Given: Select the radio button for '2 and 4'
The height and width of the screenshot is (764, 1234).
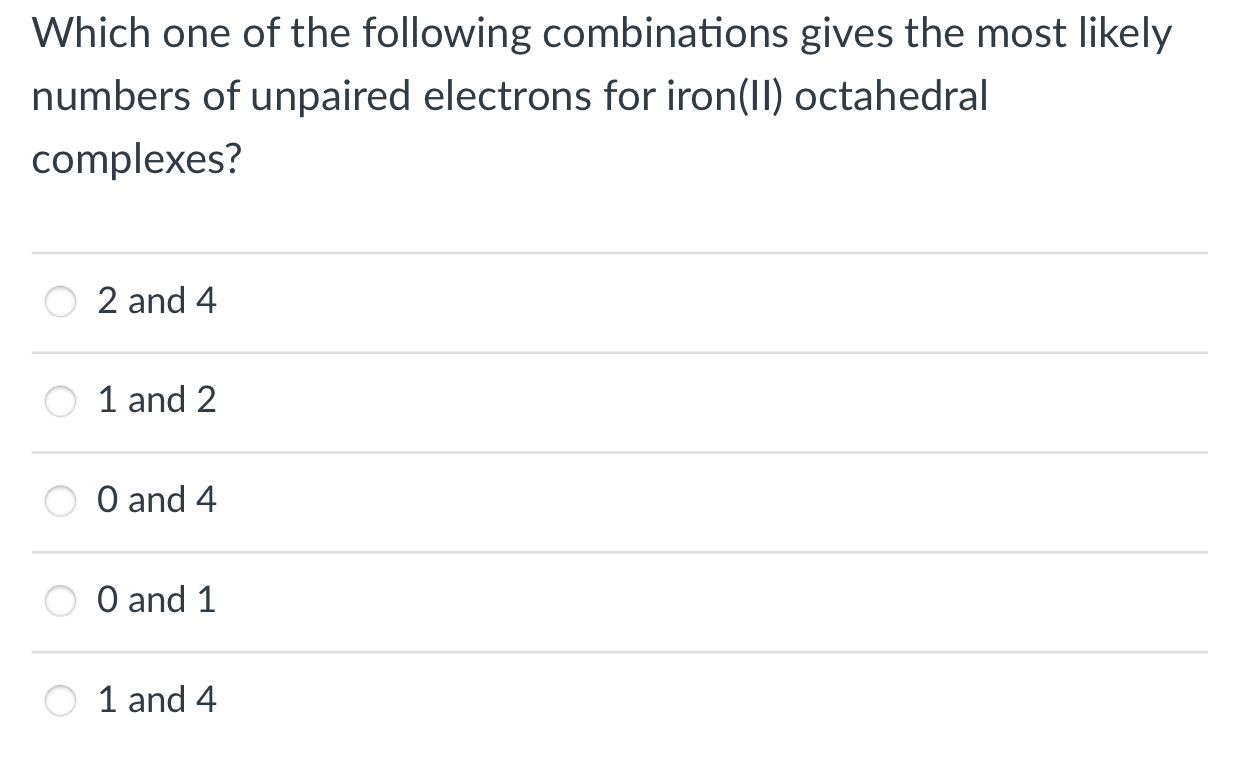Looking at the screenshot, I should (60, 301).
